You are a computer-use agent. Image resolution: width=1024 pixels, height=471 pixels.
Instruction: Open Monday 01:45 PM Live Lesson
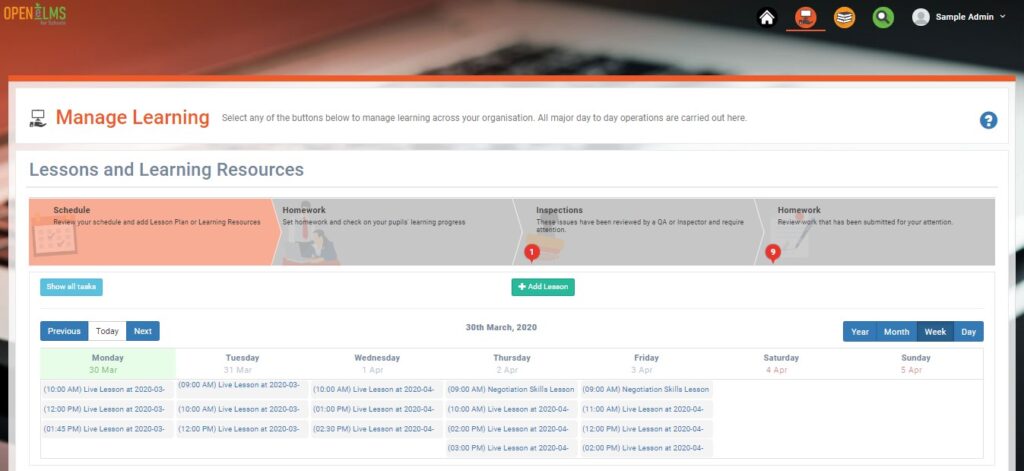(x=107, y=429)
